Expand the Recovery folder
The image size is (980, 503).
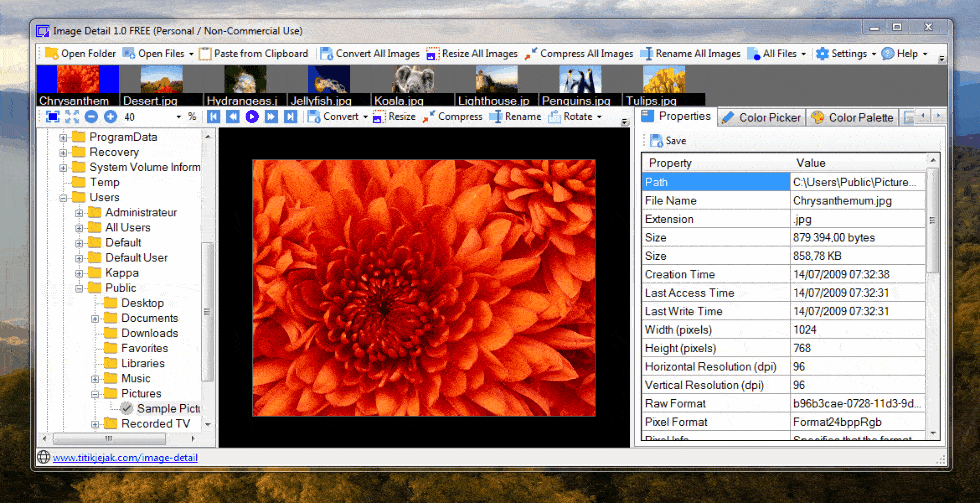click(63, 152)
